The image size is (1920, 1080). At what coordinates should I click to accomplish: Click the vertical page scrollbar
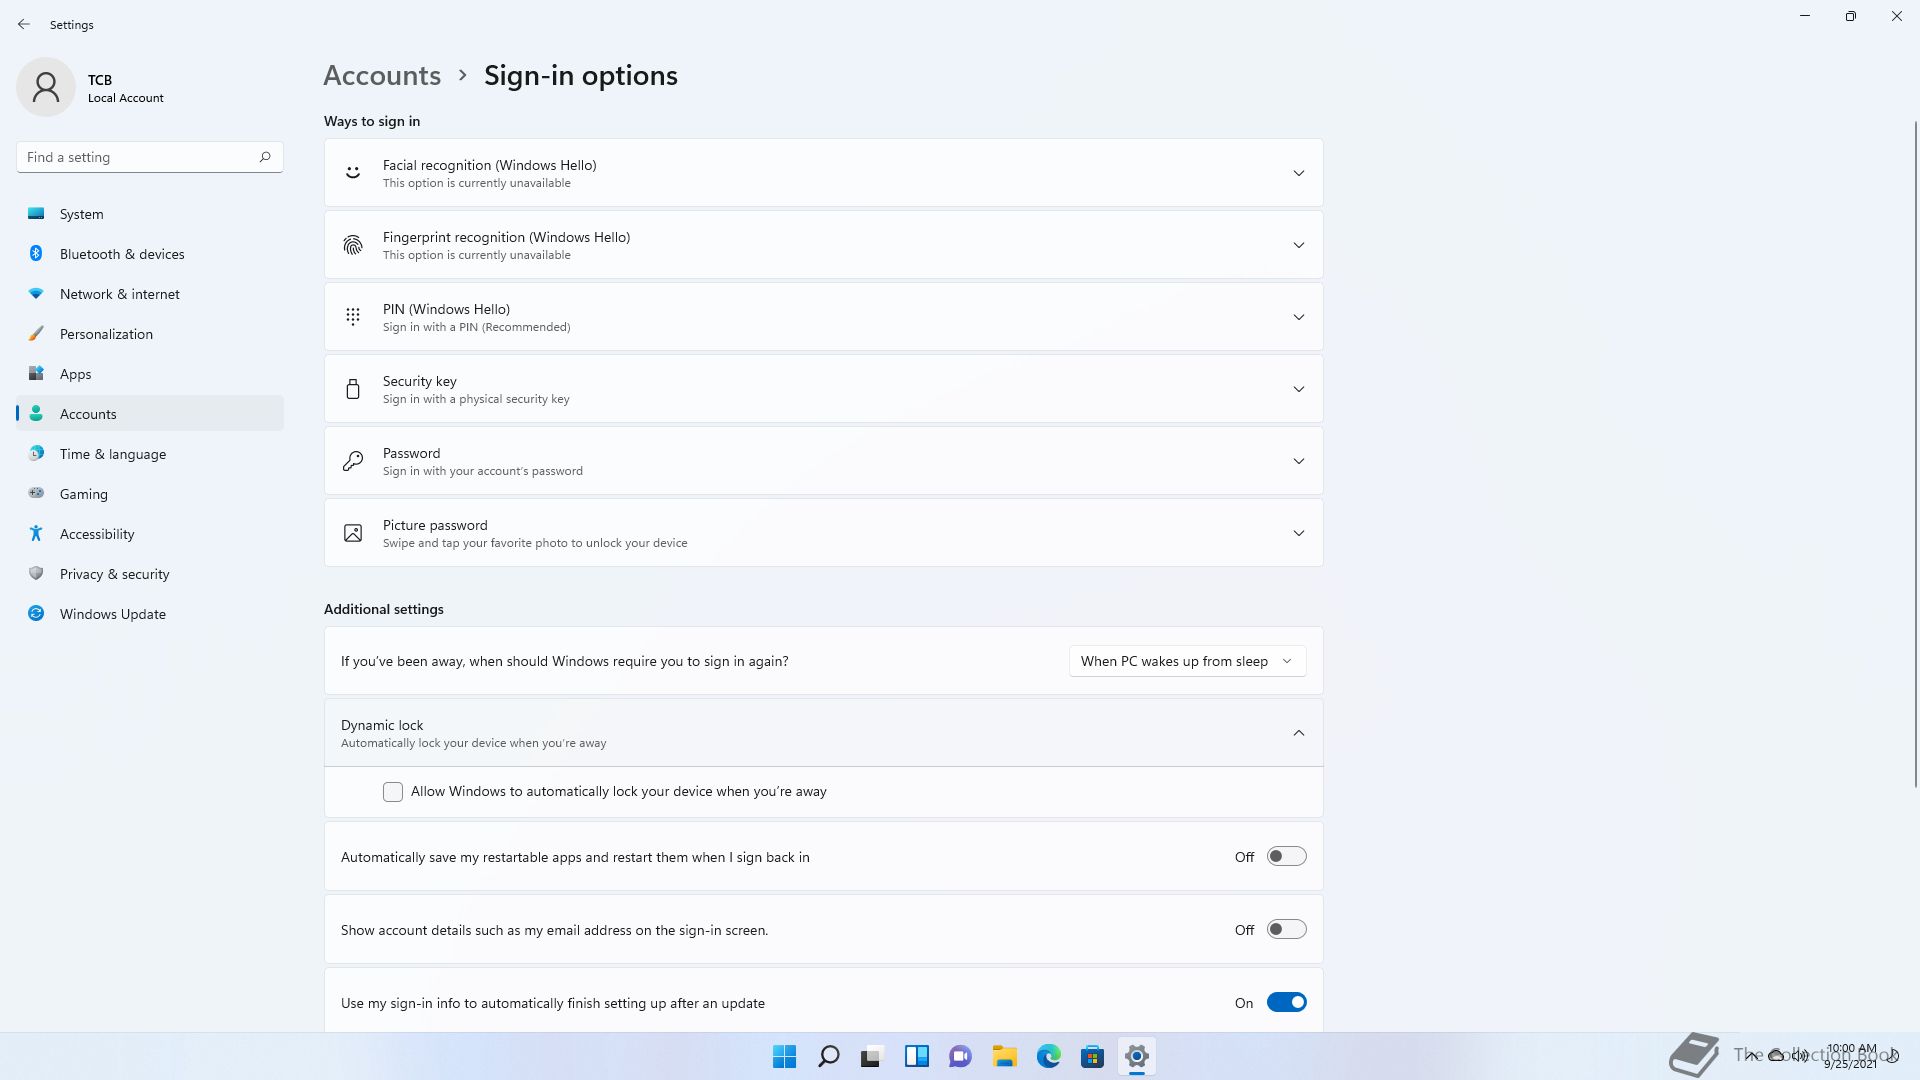1916,452
